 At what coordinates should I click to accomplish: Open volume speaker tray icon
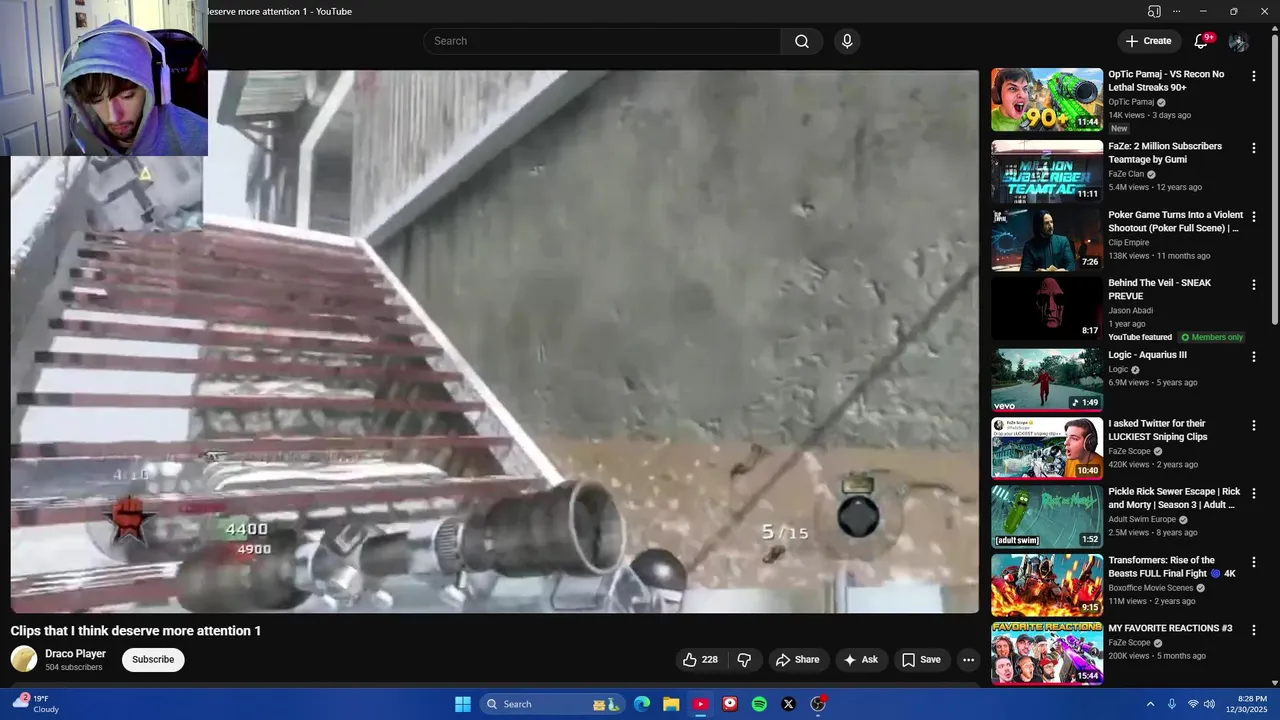point(1209,704)
